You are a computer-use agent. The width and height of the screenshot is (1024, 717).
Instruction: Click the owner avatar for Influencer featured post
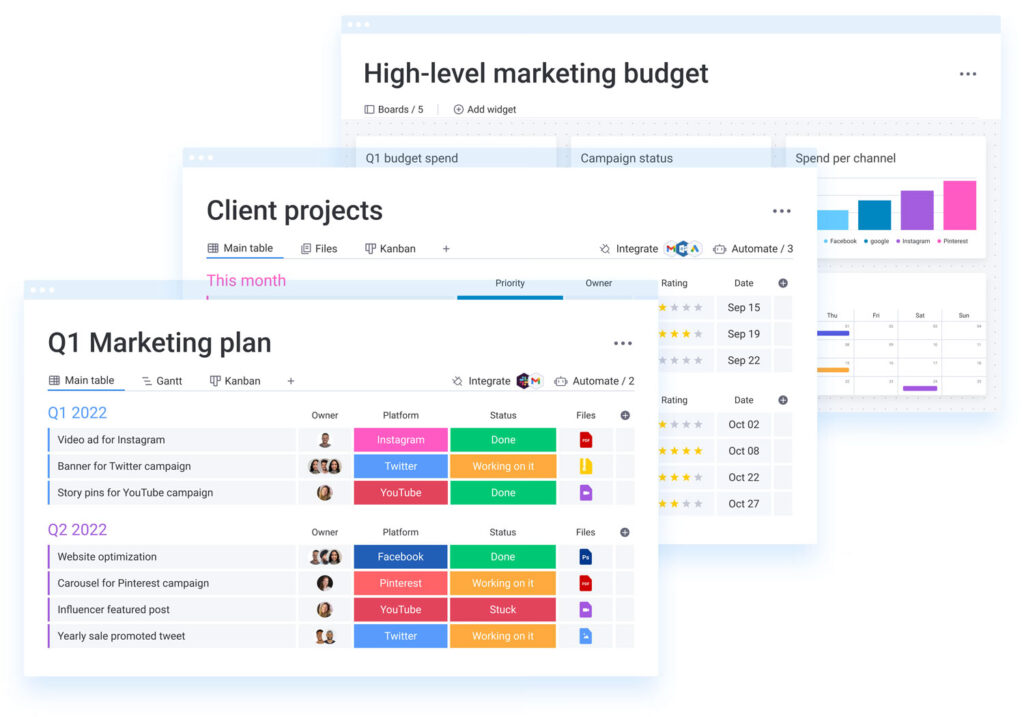[325, 609]
